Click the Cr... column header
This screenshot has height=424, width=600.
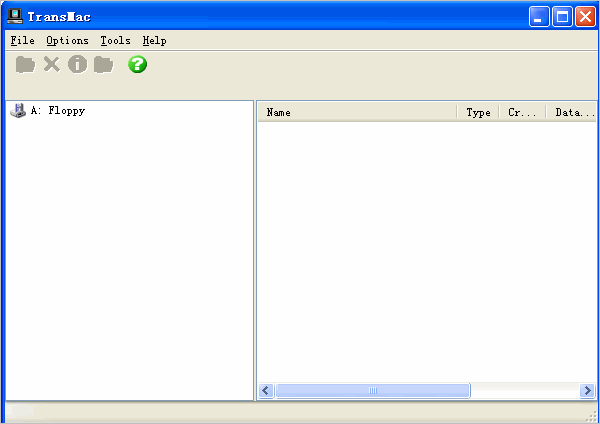[522, 113]
